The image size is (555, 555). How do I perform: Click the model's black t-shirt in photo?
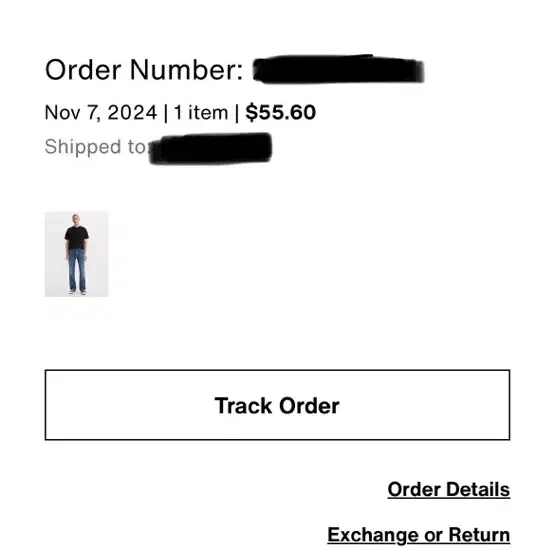[76, 238]
